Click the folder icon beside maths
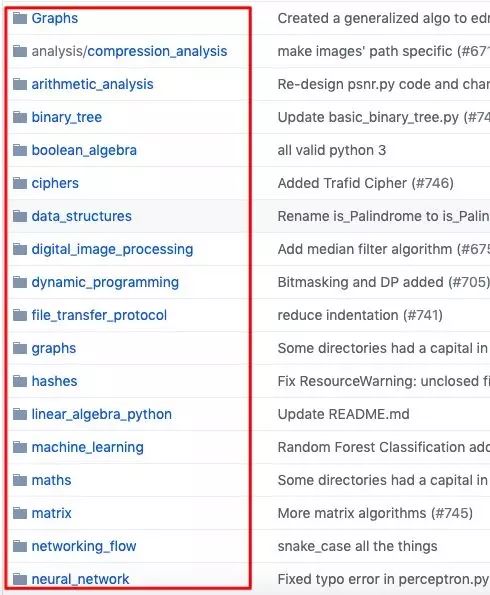This screenshot has width=490, height=595. [x=20, y=480]
